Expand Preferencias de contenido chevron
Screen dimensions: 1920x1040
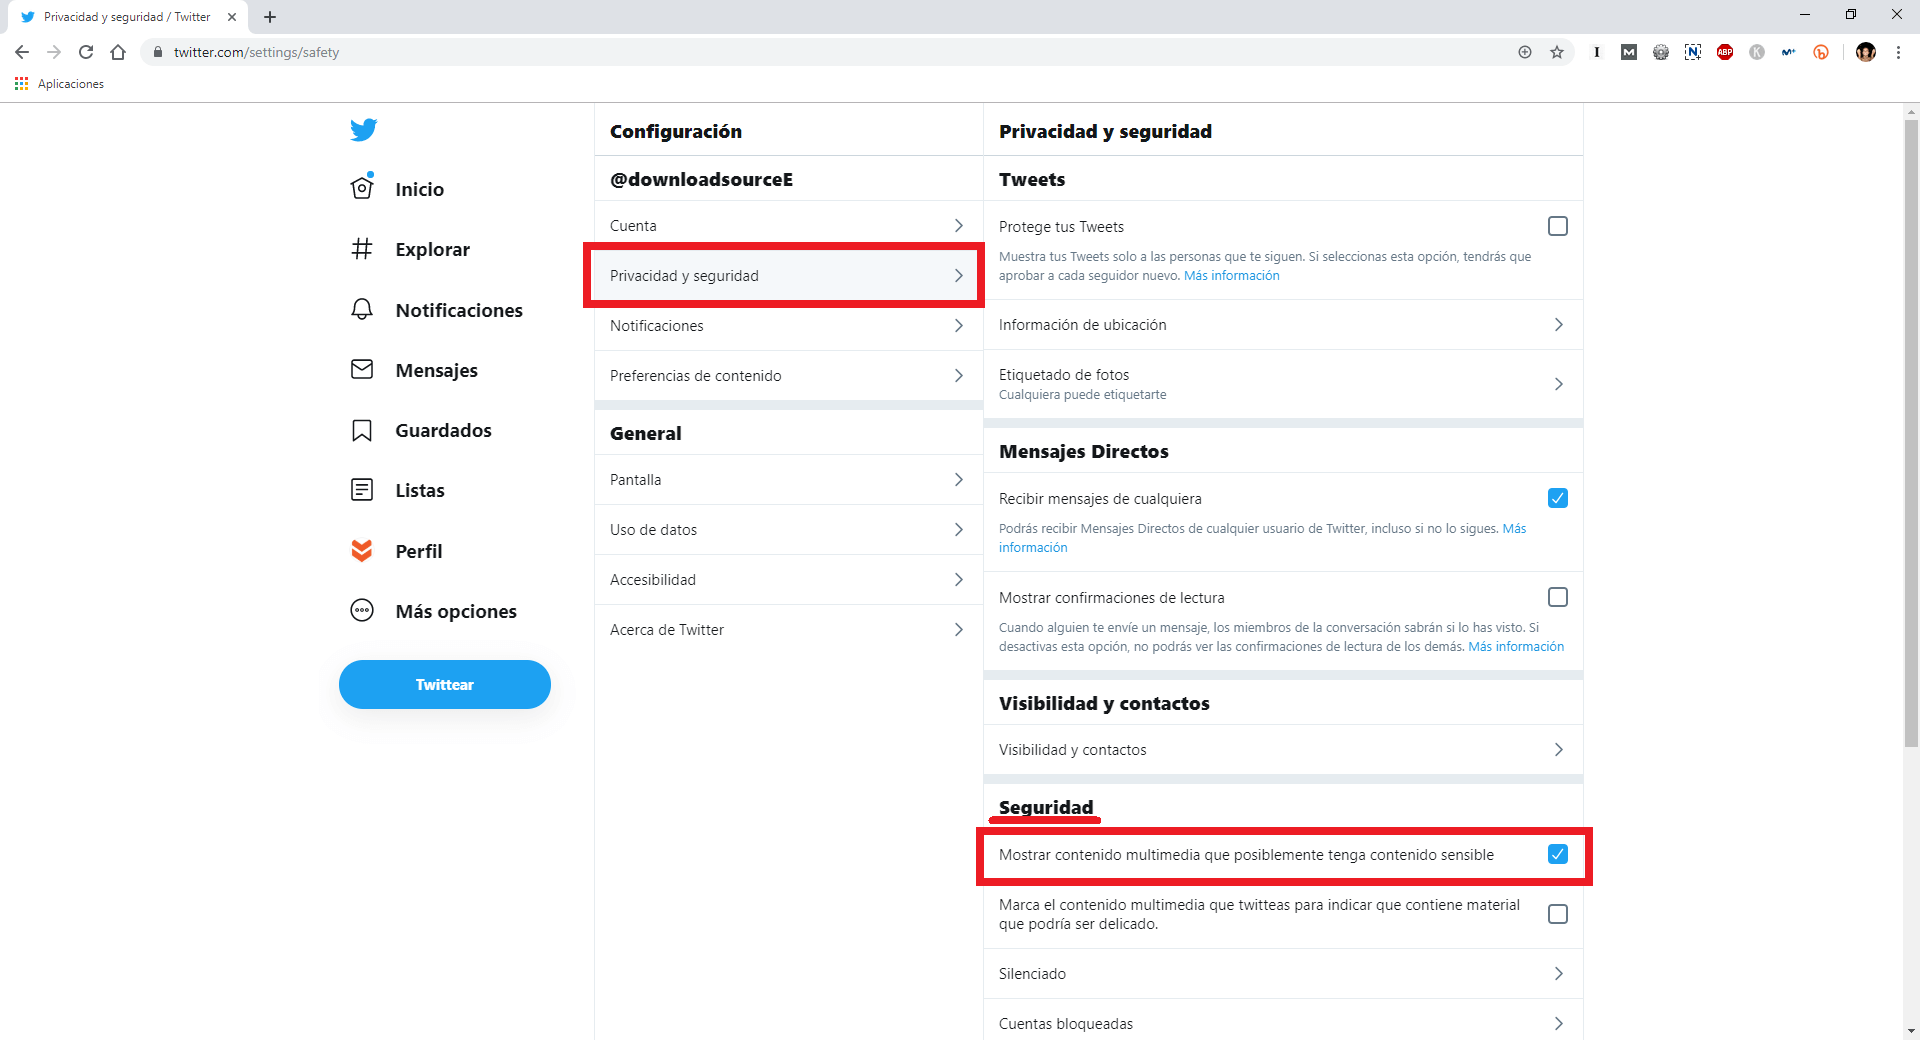click(x=958, y=376)
